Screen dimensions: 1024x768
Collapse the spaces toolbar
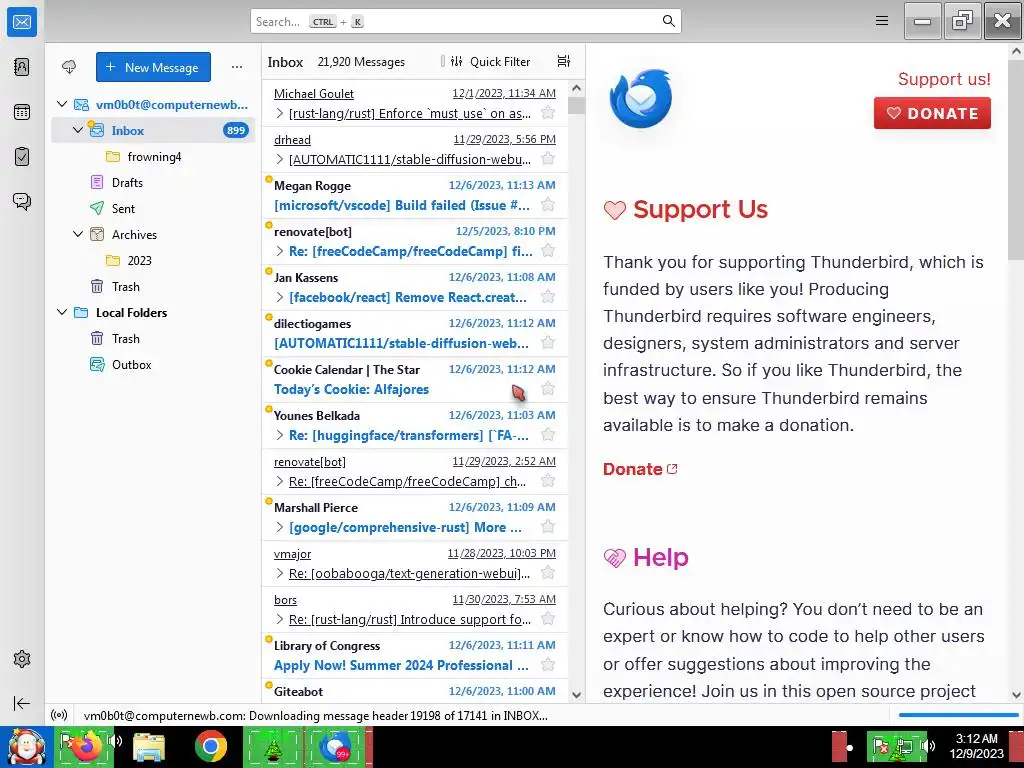coord(22,703)
